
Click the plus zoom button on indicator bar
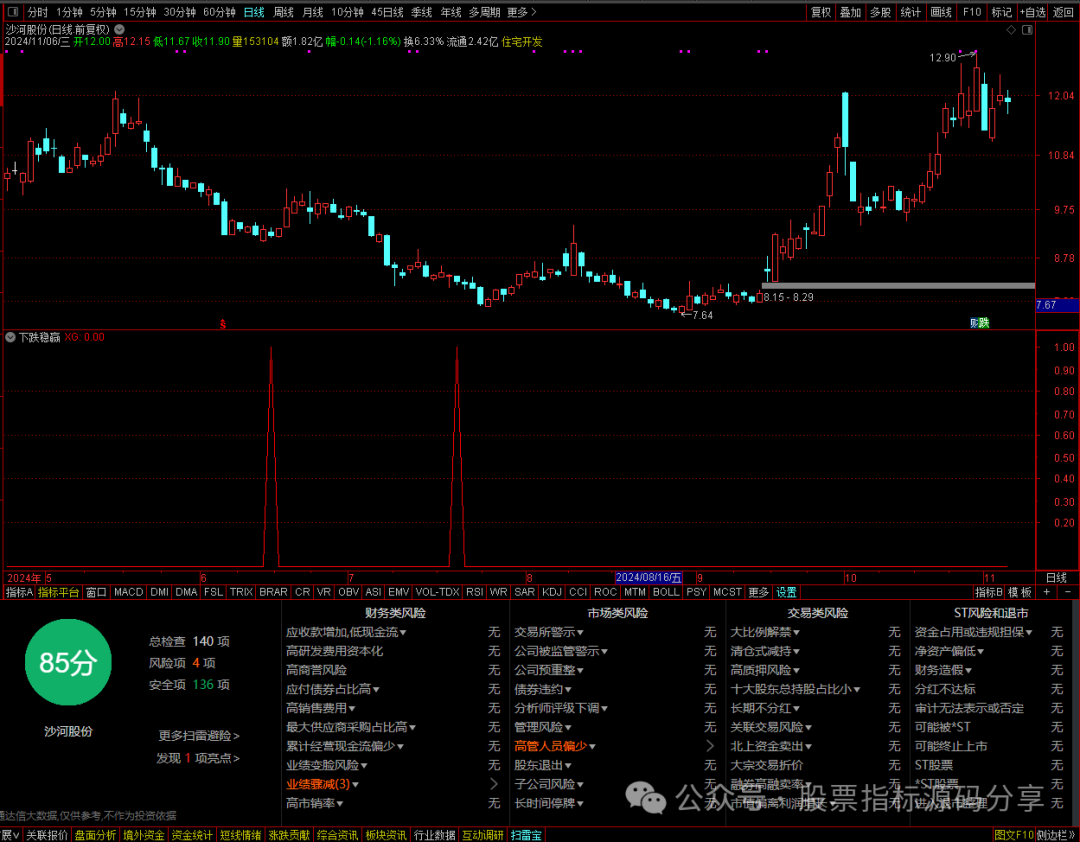1046,592
